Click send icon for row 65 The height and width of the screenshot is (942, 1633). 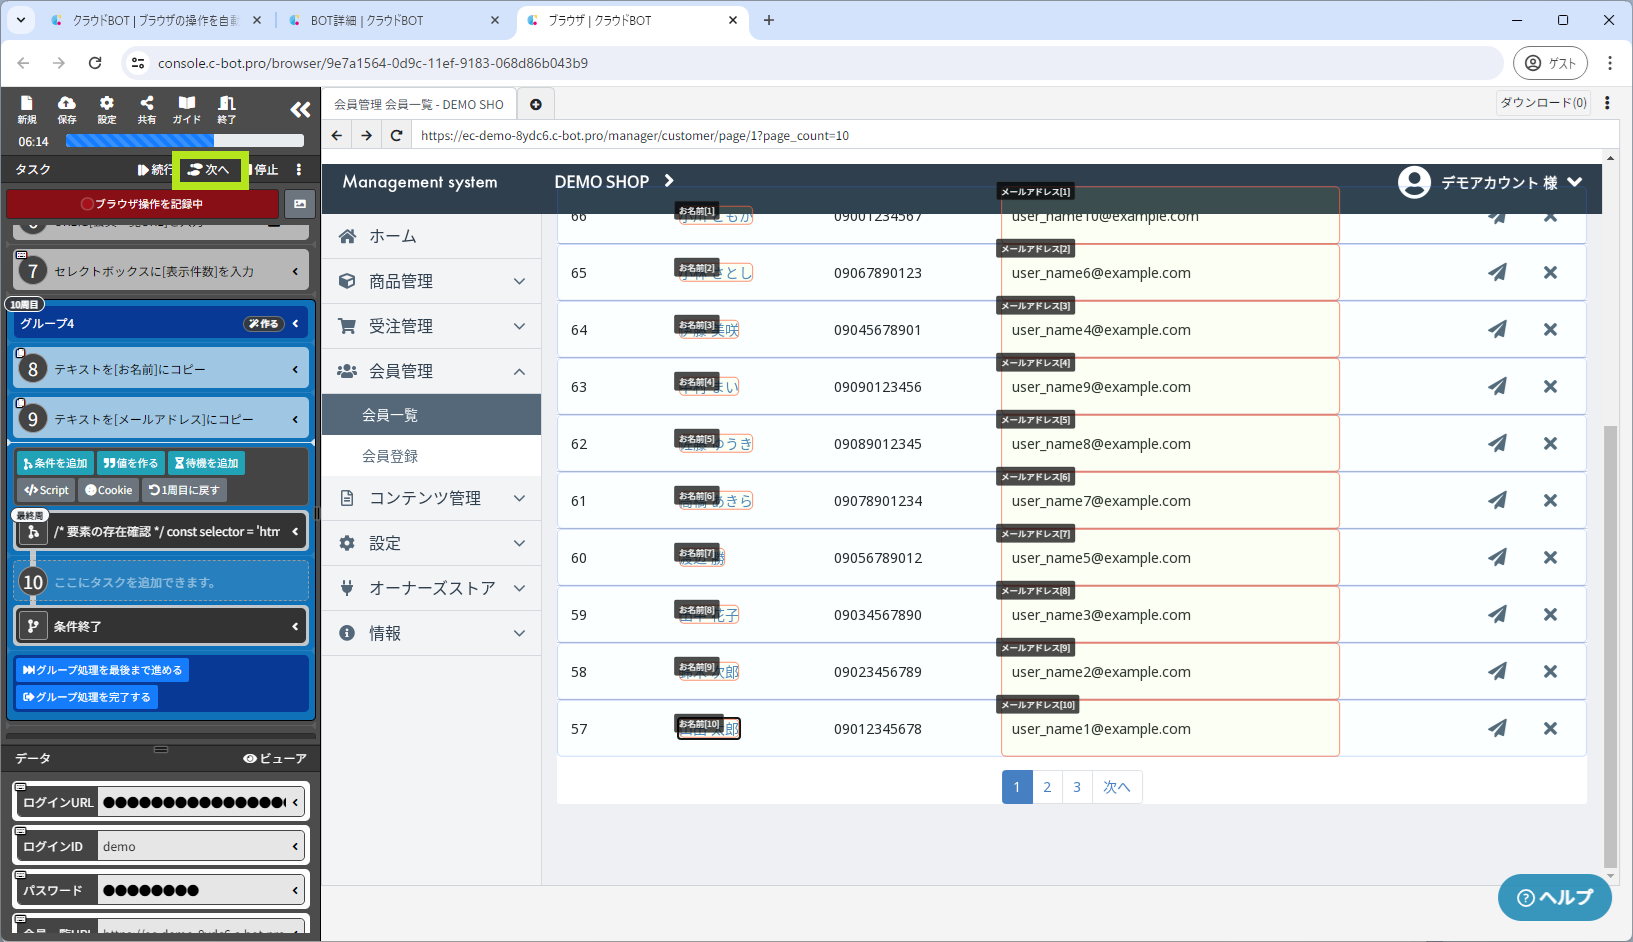click(x=1497, y=272)
